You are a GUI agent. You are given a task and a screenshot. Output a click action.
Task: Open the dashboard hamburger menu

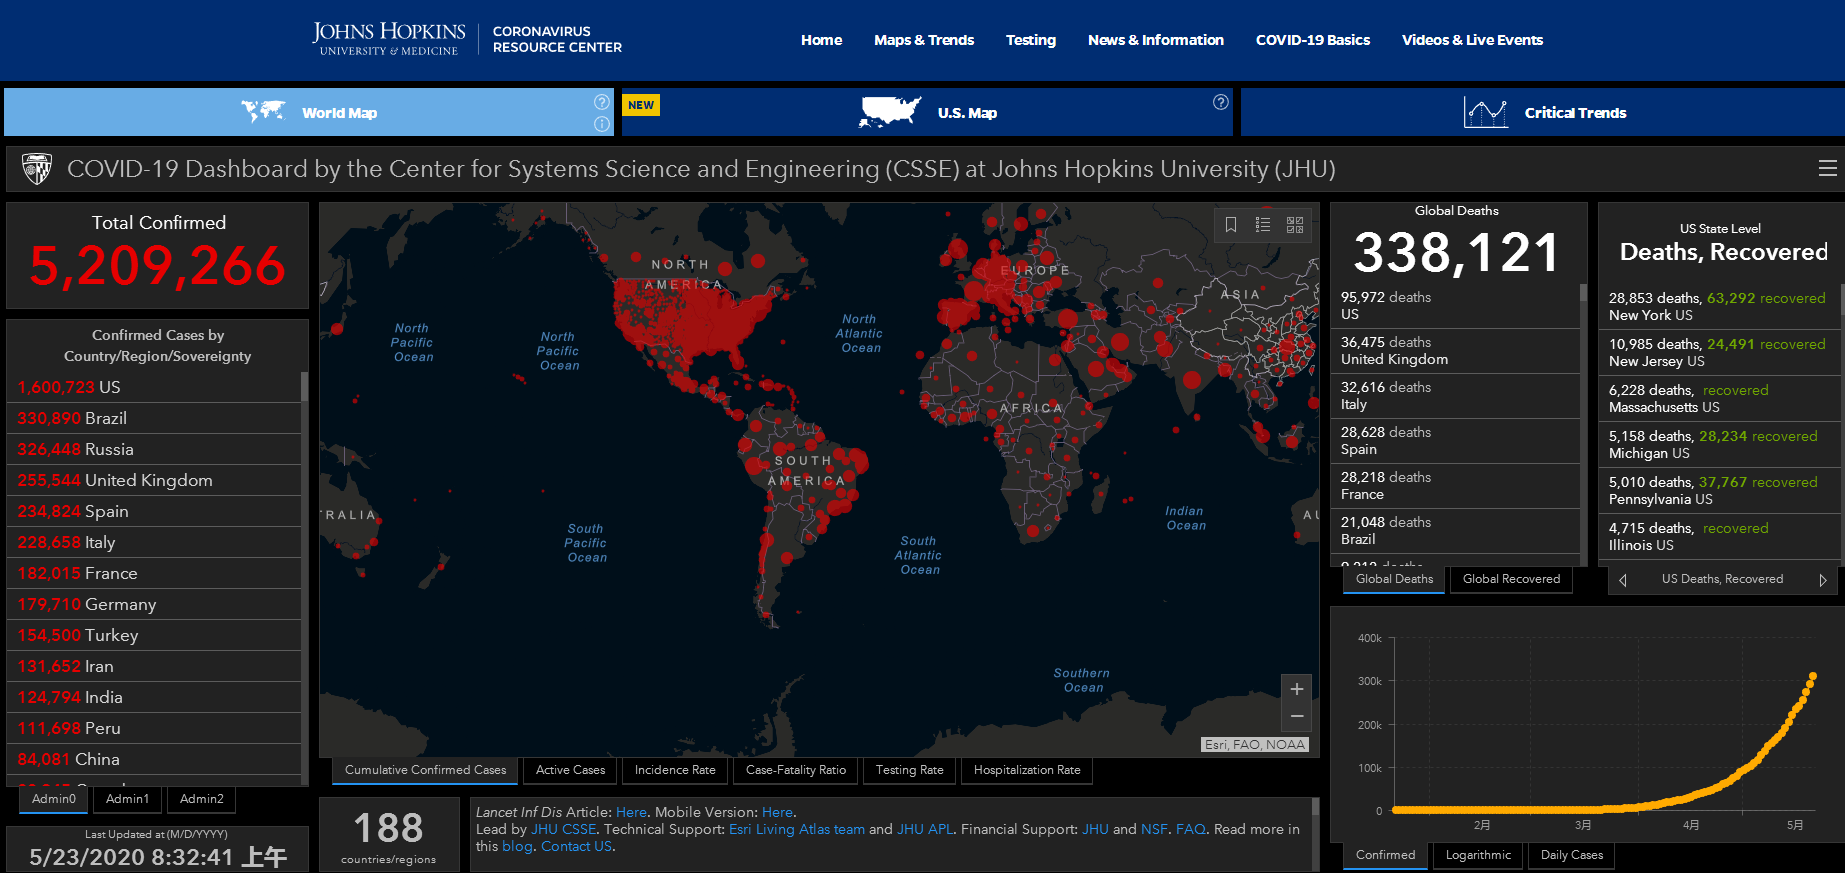coord(1827,169)
